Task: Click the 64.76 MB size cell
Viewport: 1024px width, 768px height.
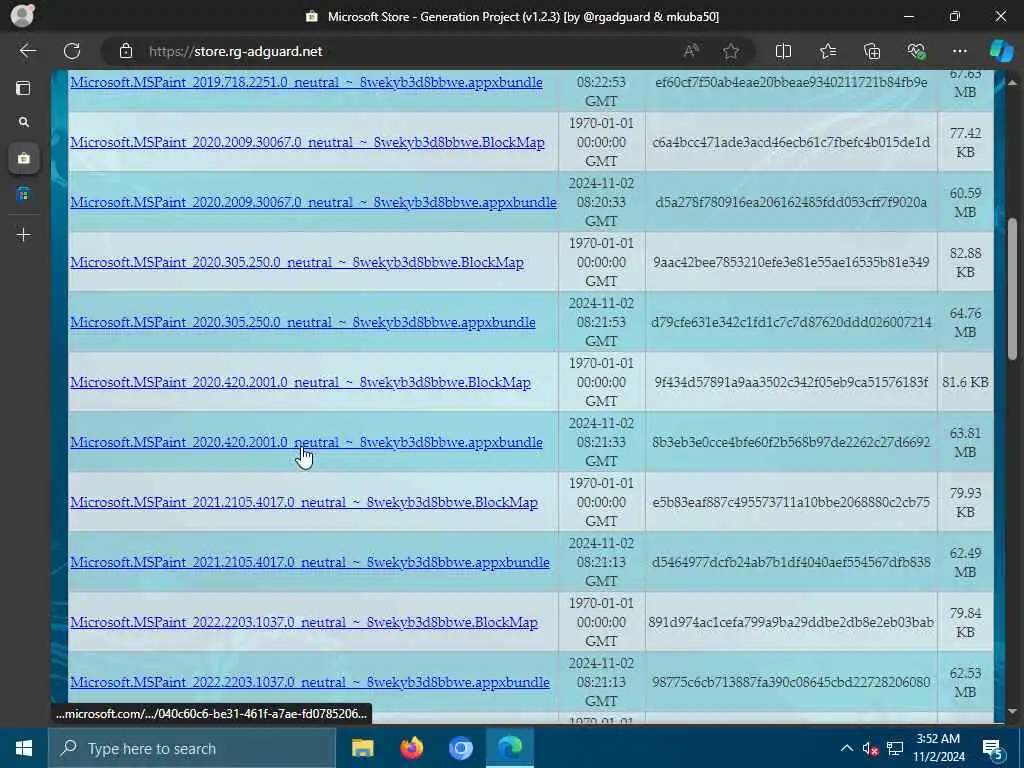Action: [x=965, y=323]
